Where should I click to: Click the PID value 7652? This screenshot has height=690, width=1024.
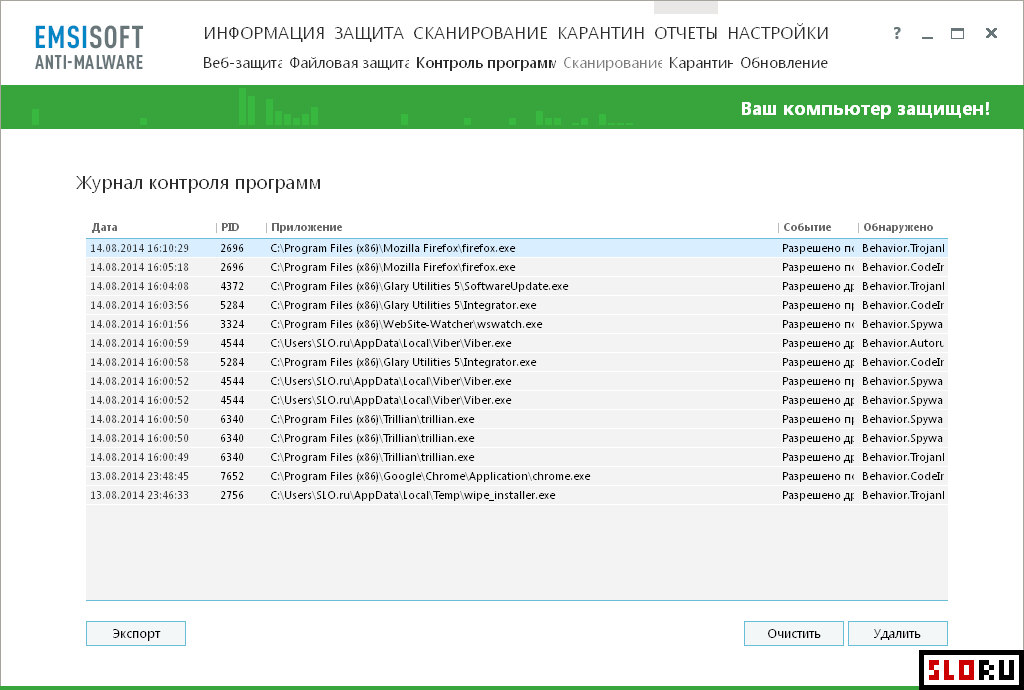(x=232, y=476)
